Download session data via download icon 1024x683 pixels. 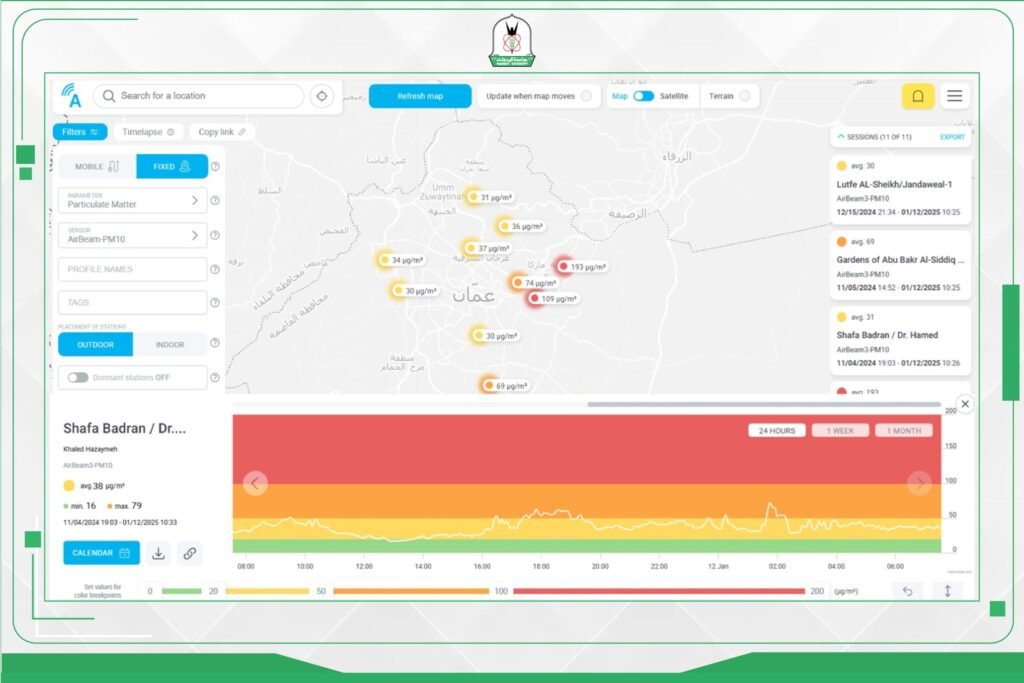[159, 553]
